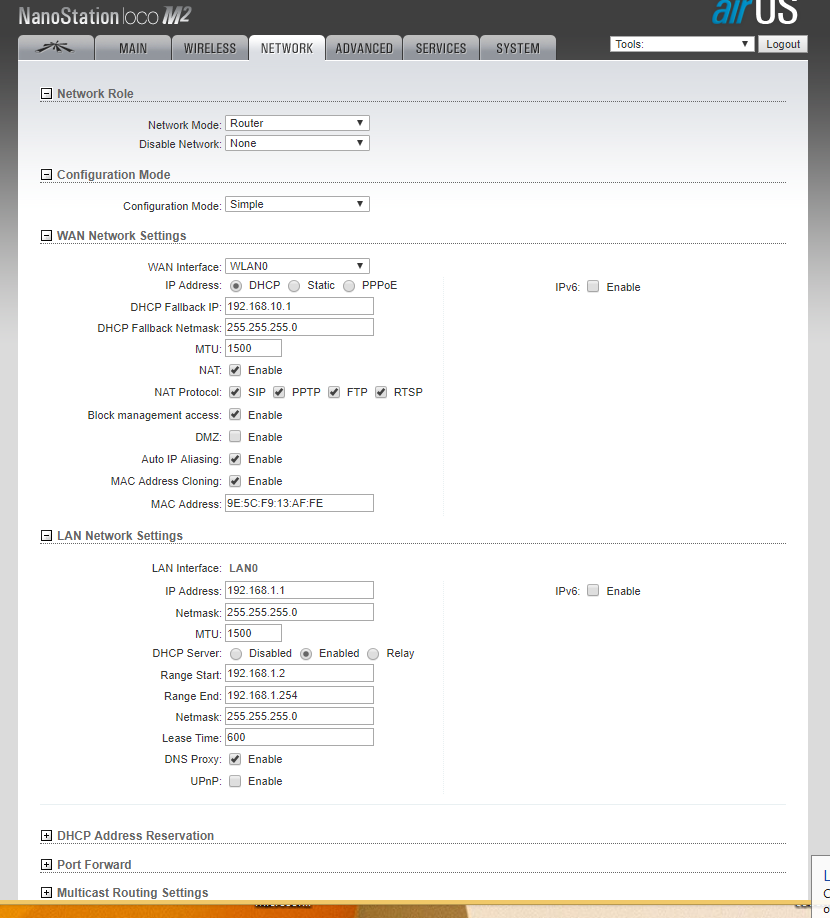Expand the DHCP Address Reservation section
Image resolution: width=830 pixels, height=918 pixels.
[x=46, y=835]
